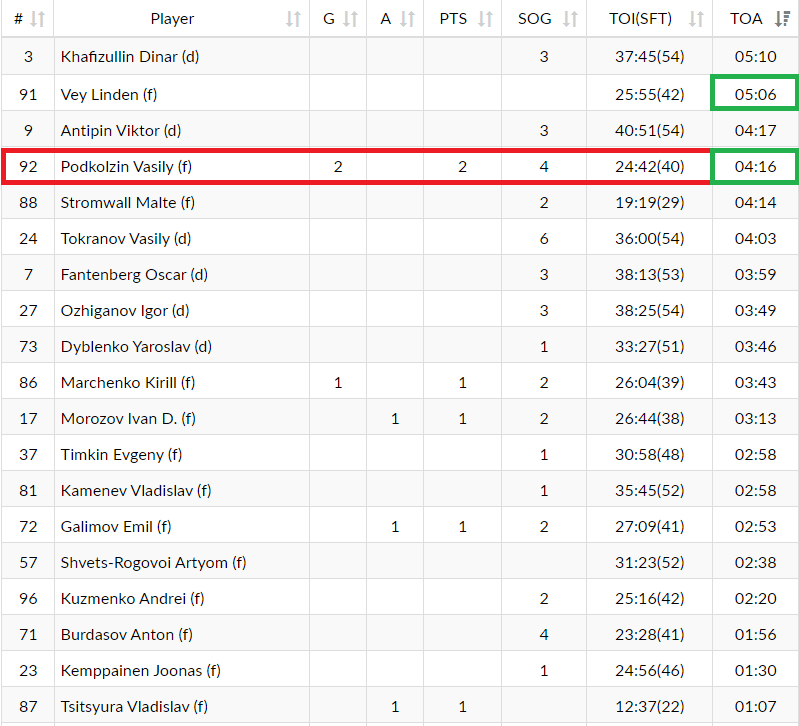Image resolution: width=799 pixels, height=726 pixels.
Task: Open Vey Linden player entry
Action: click(108, 95)
